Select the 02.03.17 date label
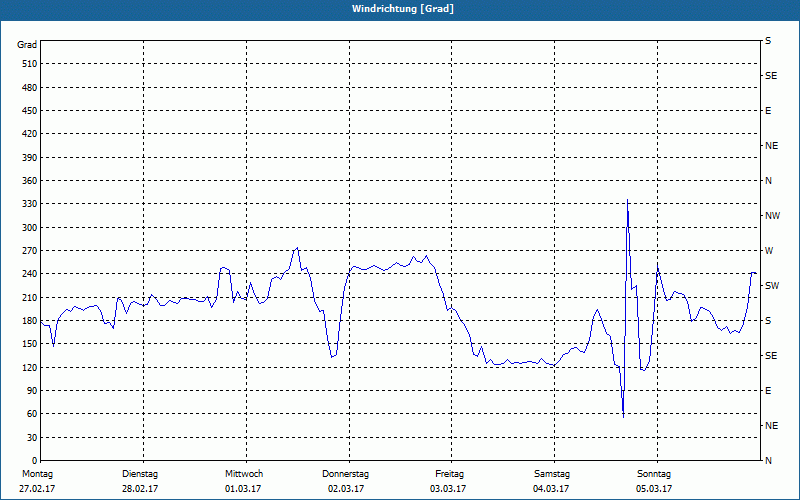This screenshot has height=500, width=800. [346, 489]
